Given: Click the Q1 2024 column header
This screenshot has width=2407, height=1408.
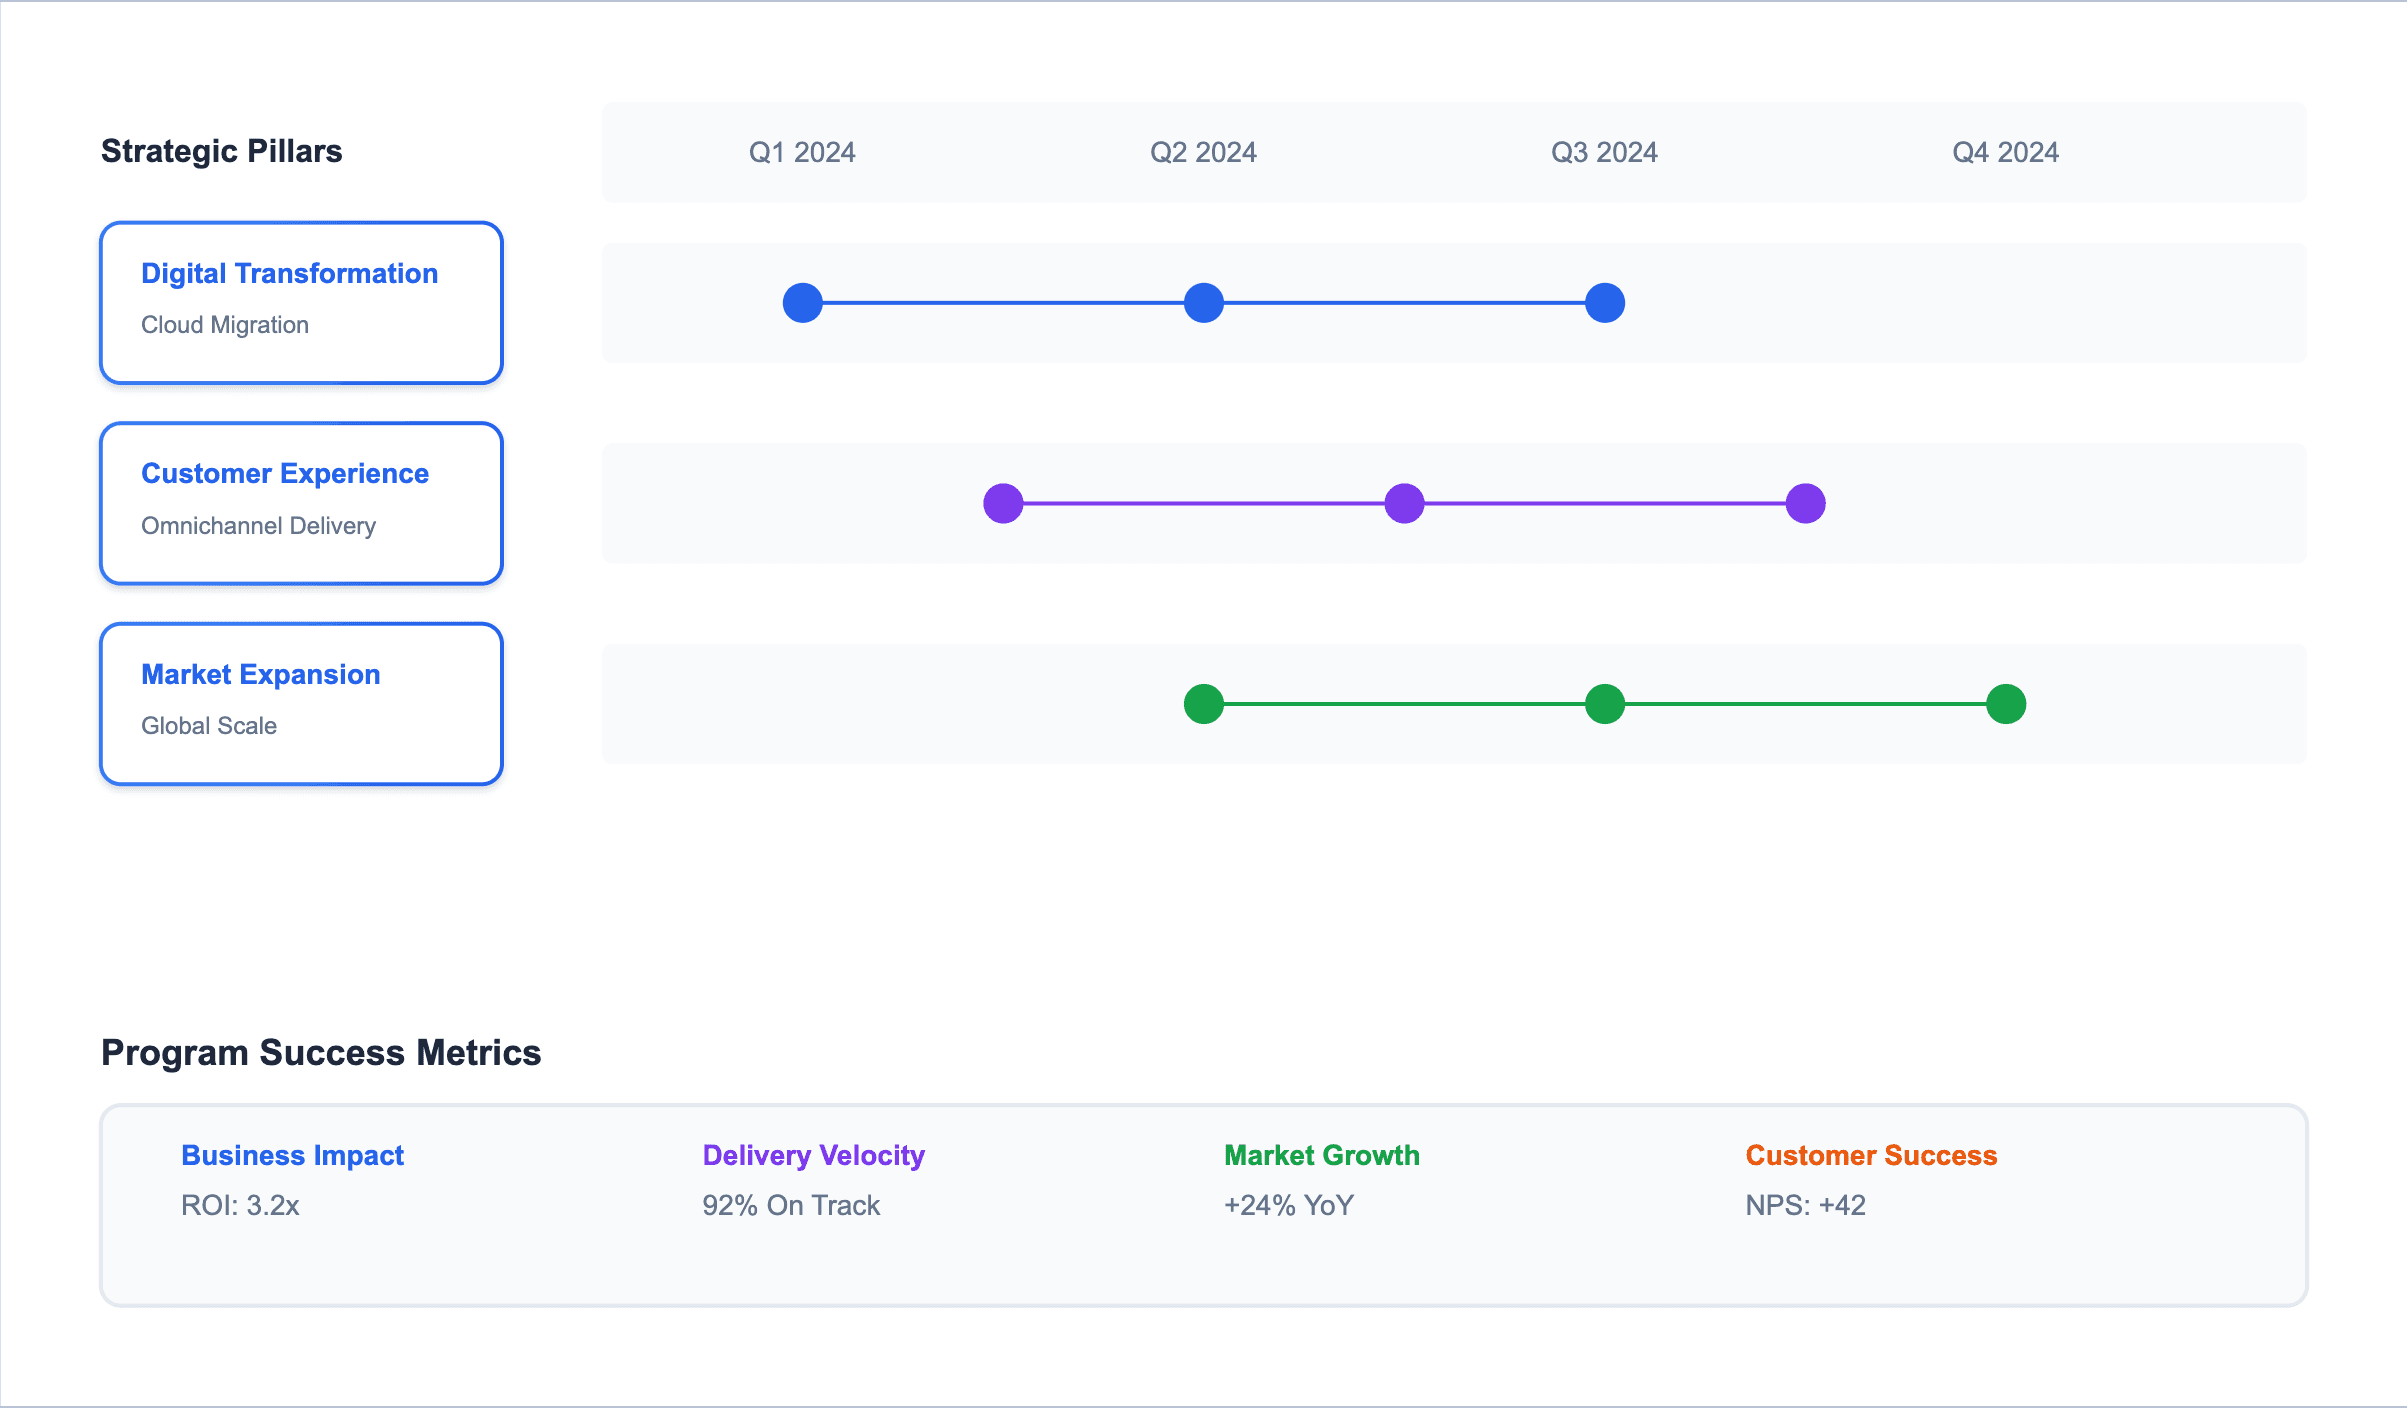Looking at the screenshot, I should point(802,152).
